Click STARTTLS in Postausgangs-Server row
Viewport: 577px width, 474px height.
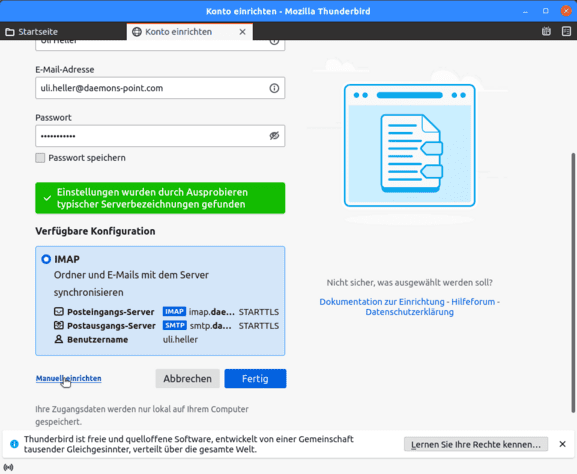[x=259, y=326]
